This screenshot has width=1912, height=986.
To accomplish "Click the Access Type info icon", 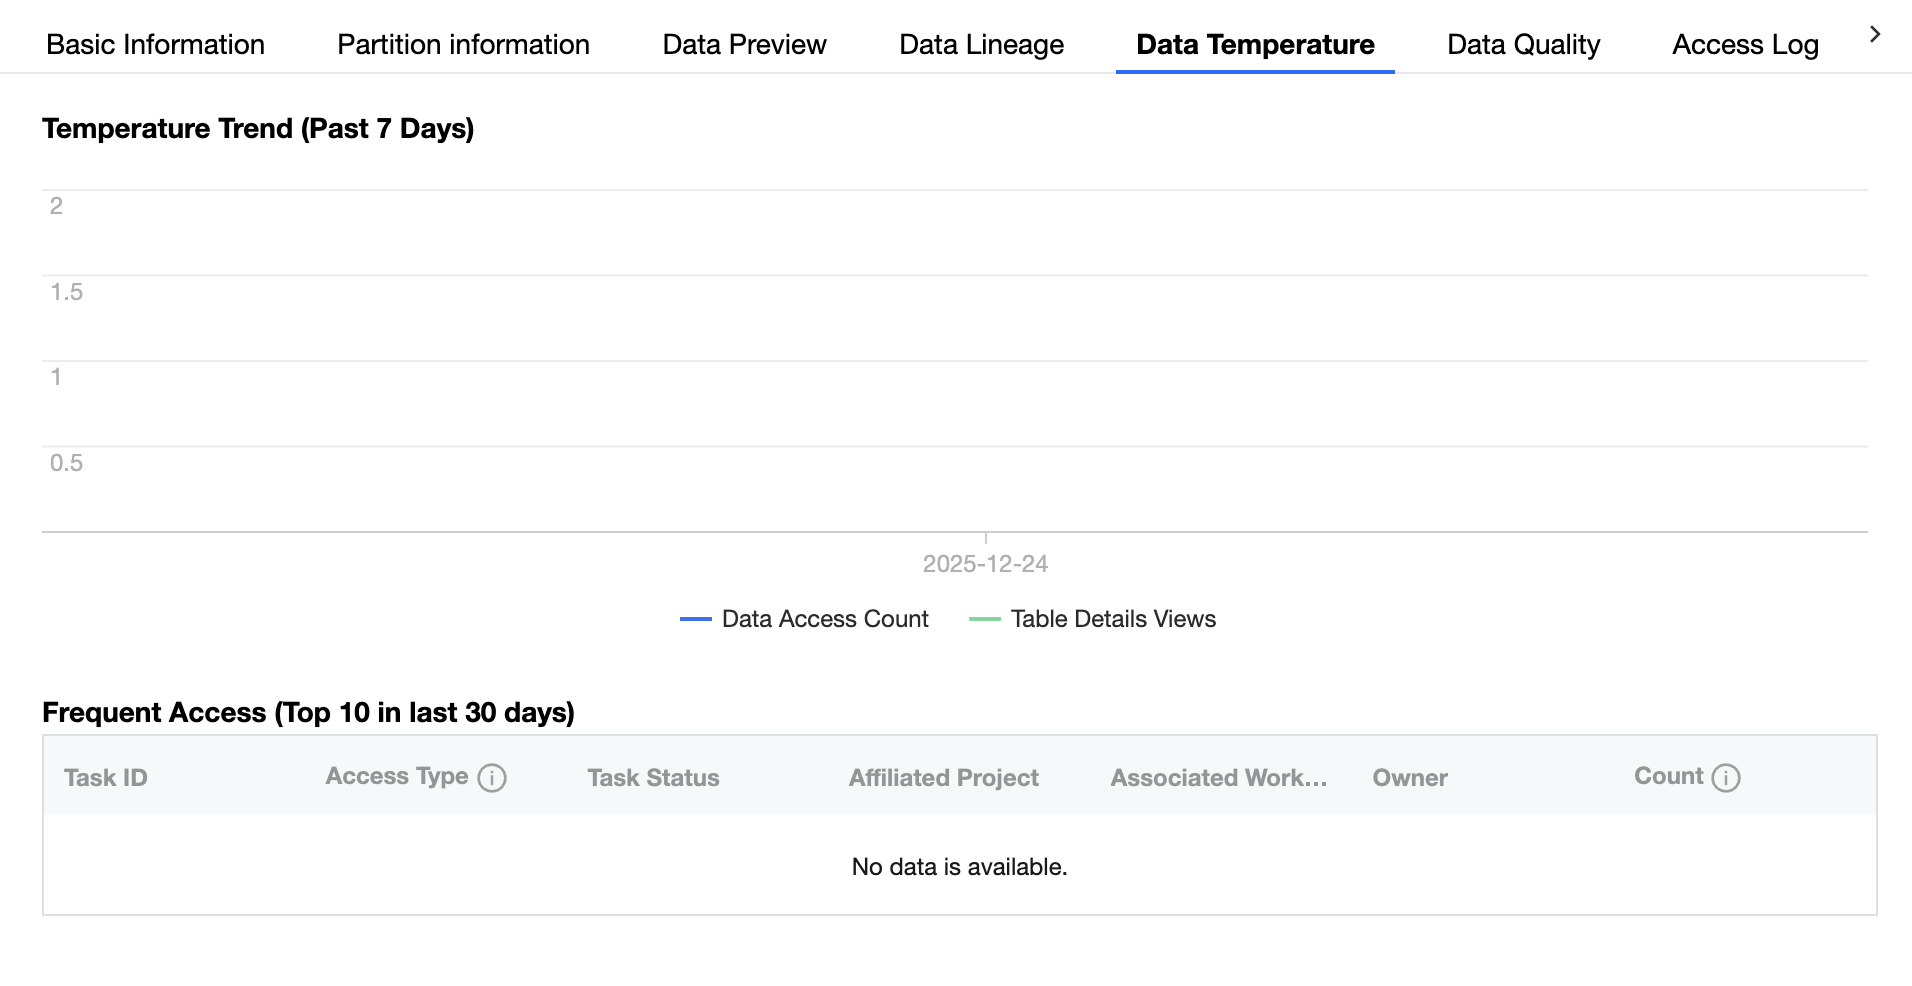I will coord(492,778).
